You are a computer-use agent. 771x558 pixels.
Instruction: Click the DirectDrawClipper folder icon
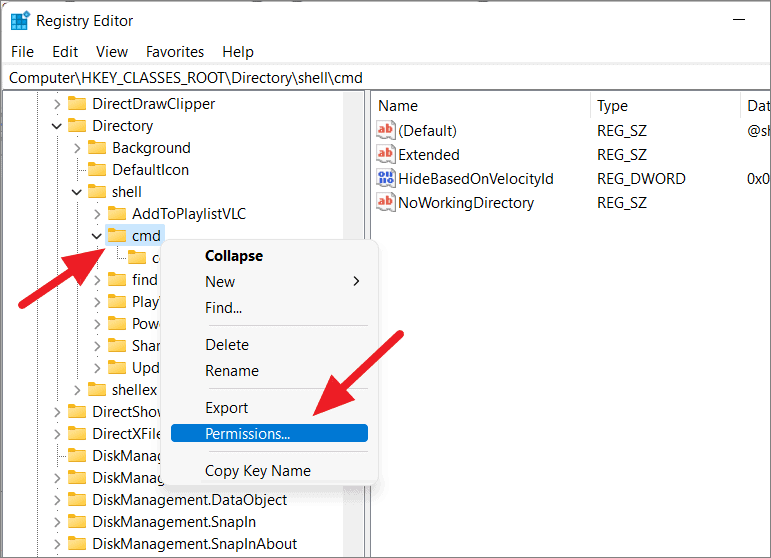click(77, 103)
